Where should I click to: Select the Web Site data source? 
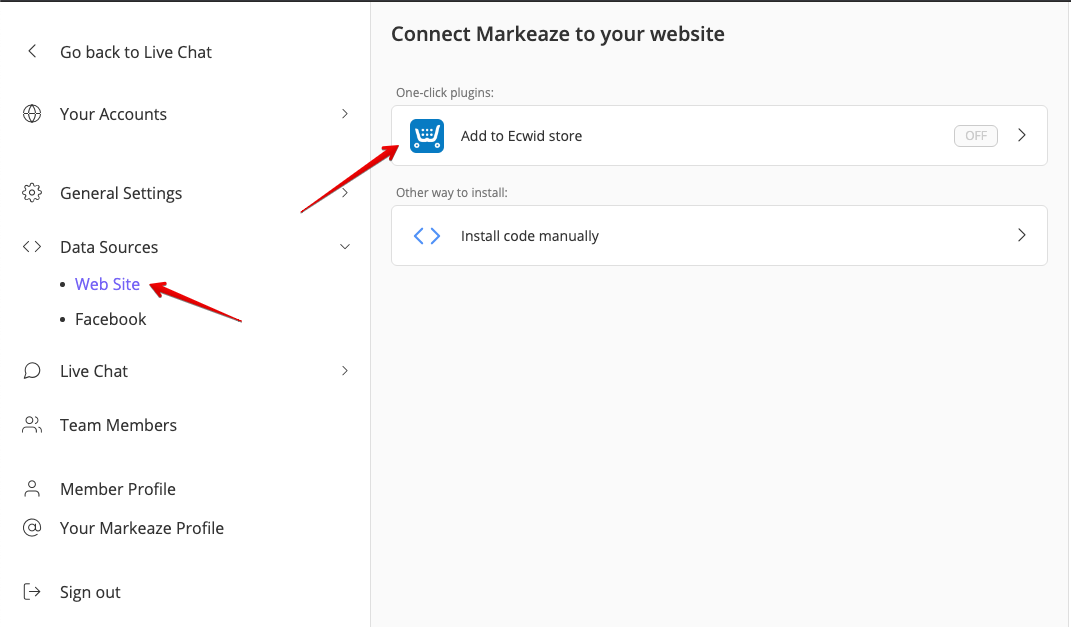(x=107, y=284)
